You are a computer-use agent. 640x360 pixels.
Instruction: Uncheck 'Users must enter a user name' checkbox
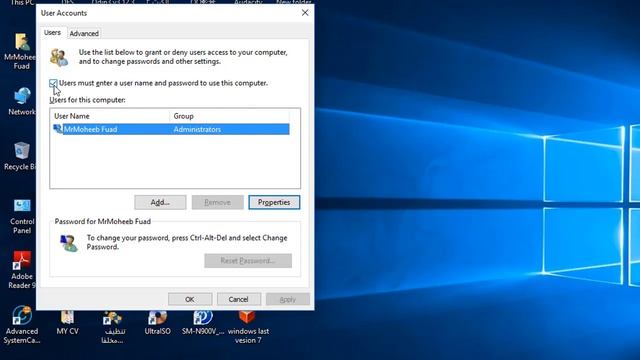click(x=53, y=83)
